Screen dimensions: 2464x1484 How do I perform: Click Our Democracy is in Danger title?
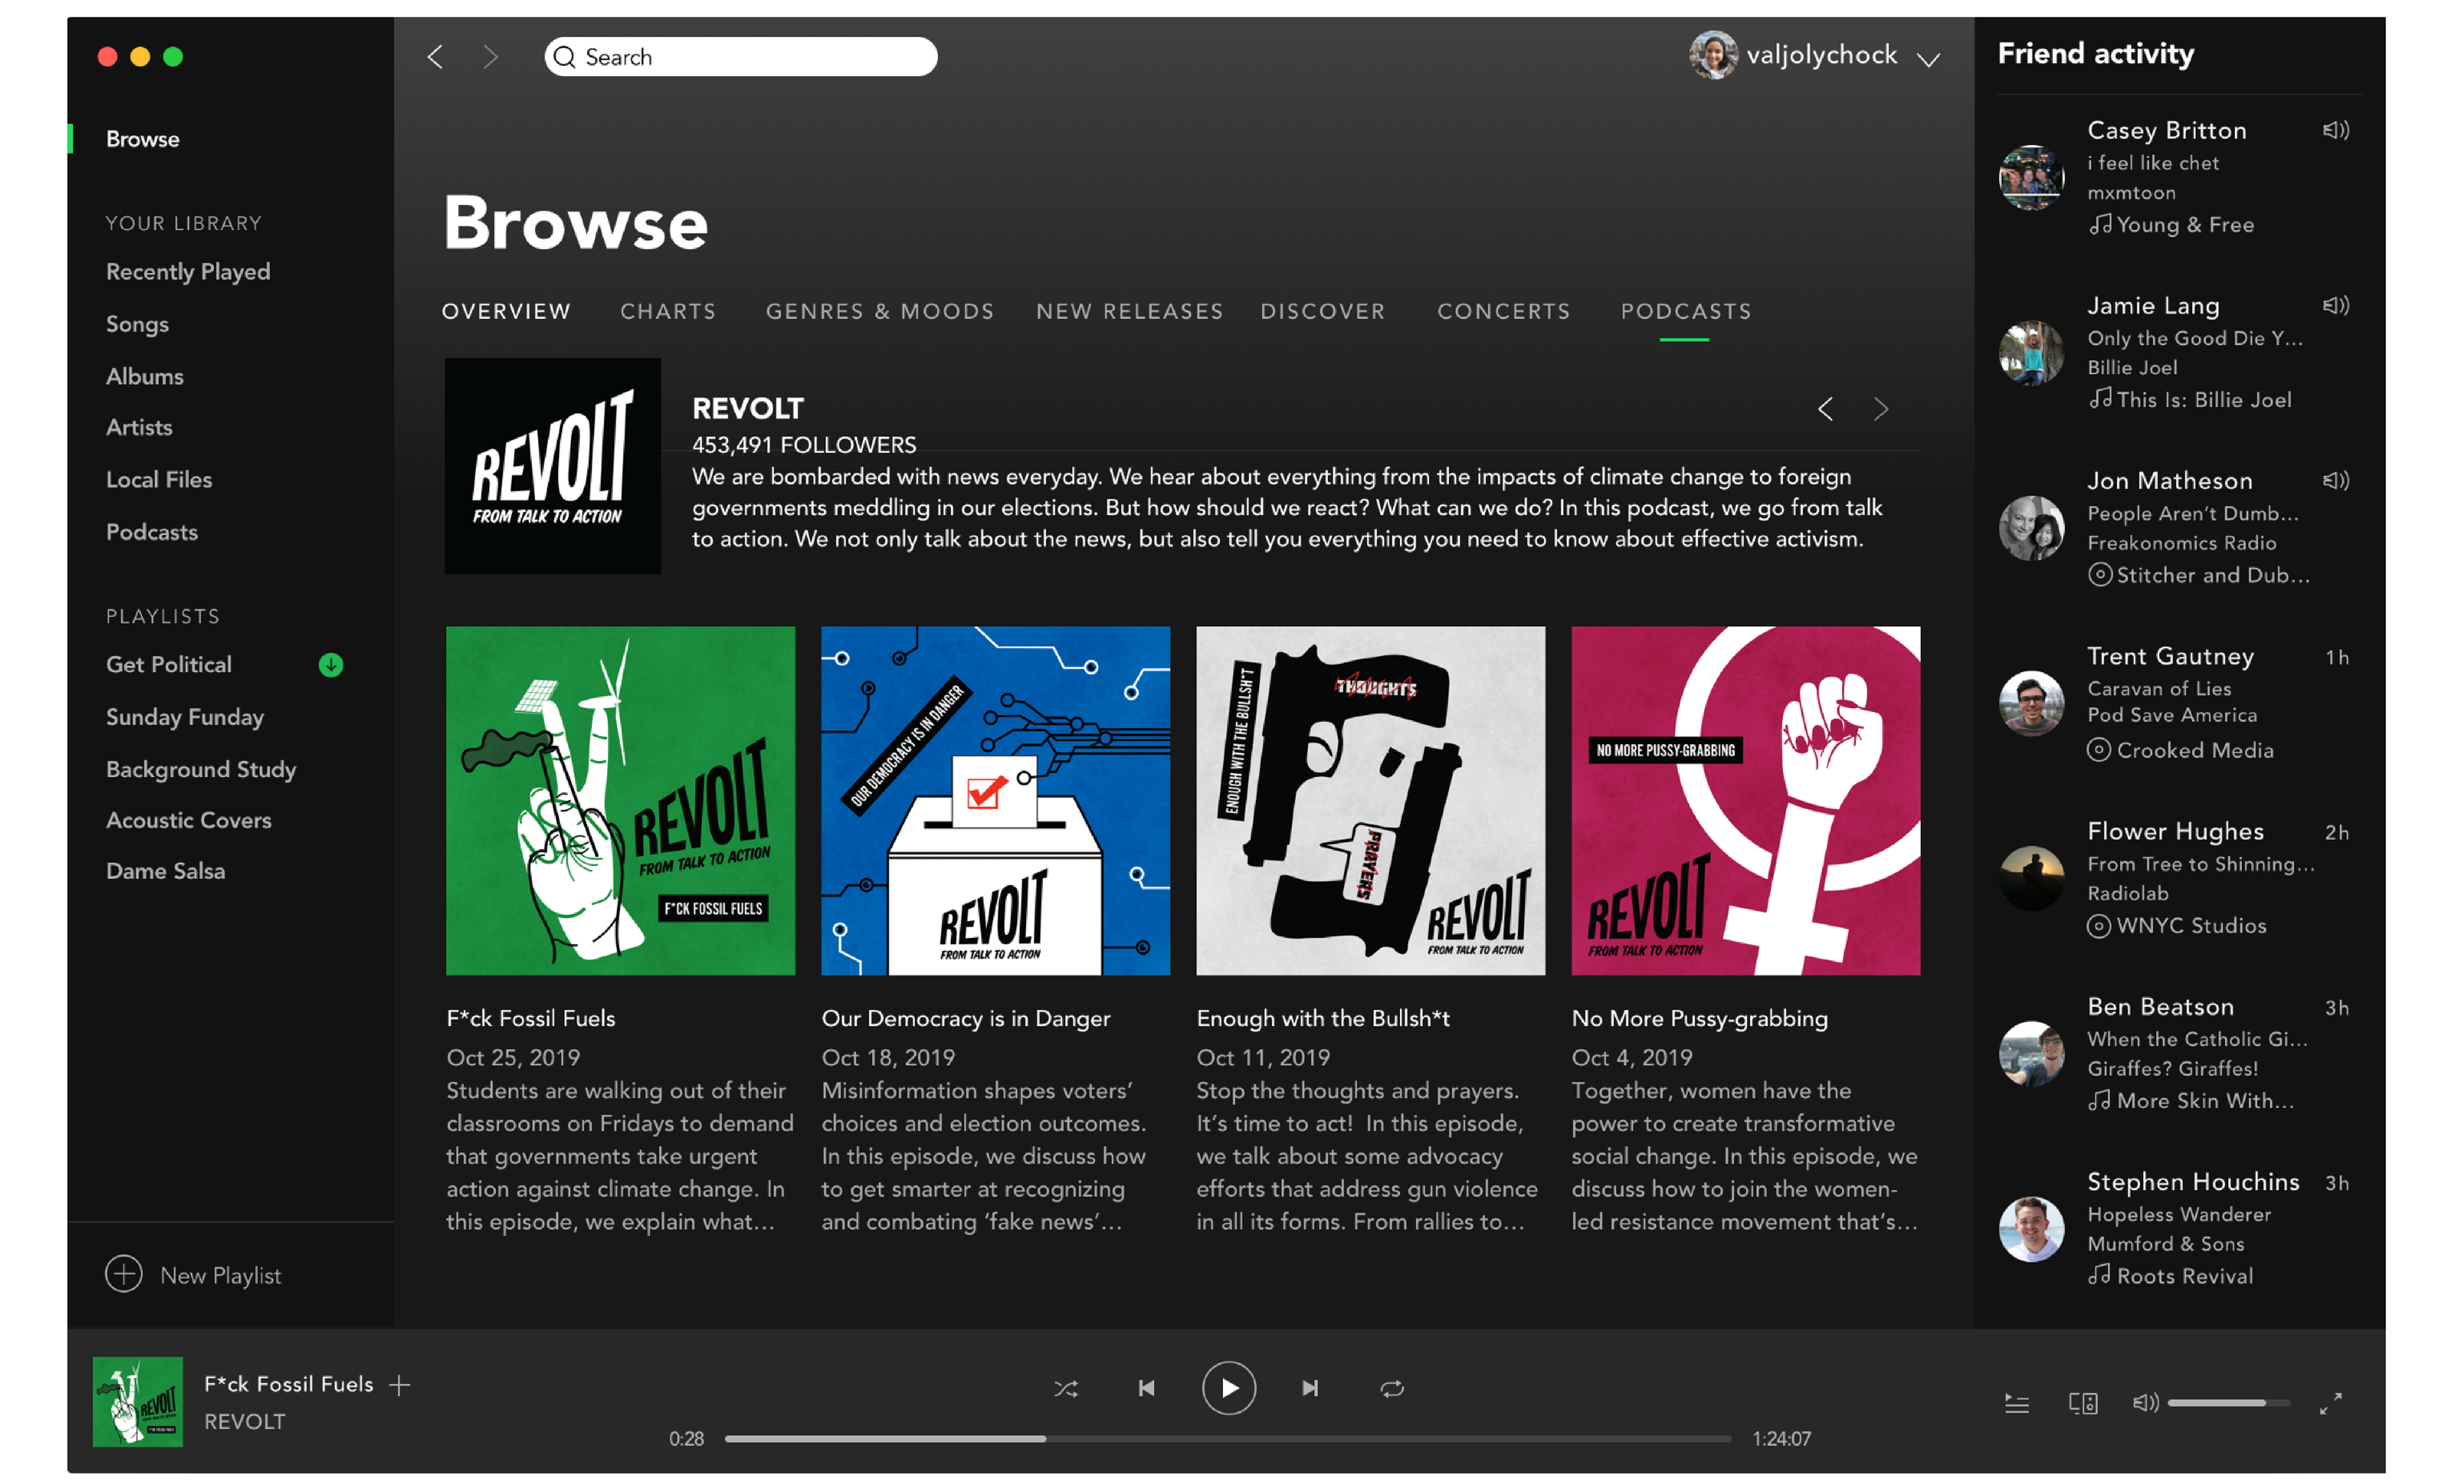click(x=966, y=1019)
